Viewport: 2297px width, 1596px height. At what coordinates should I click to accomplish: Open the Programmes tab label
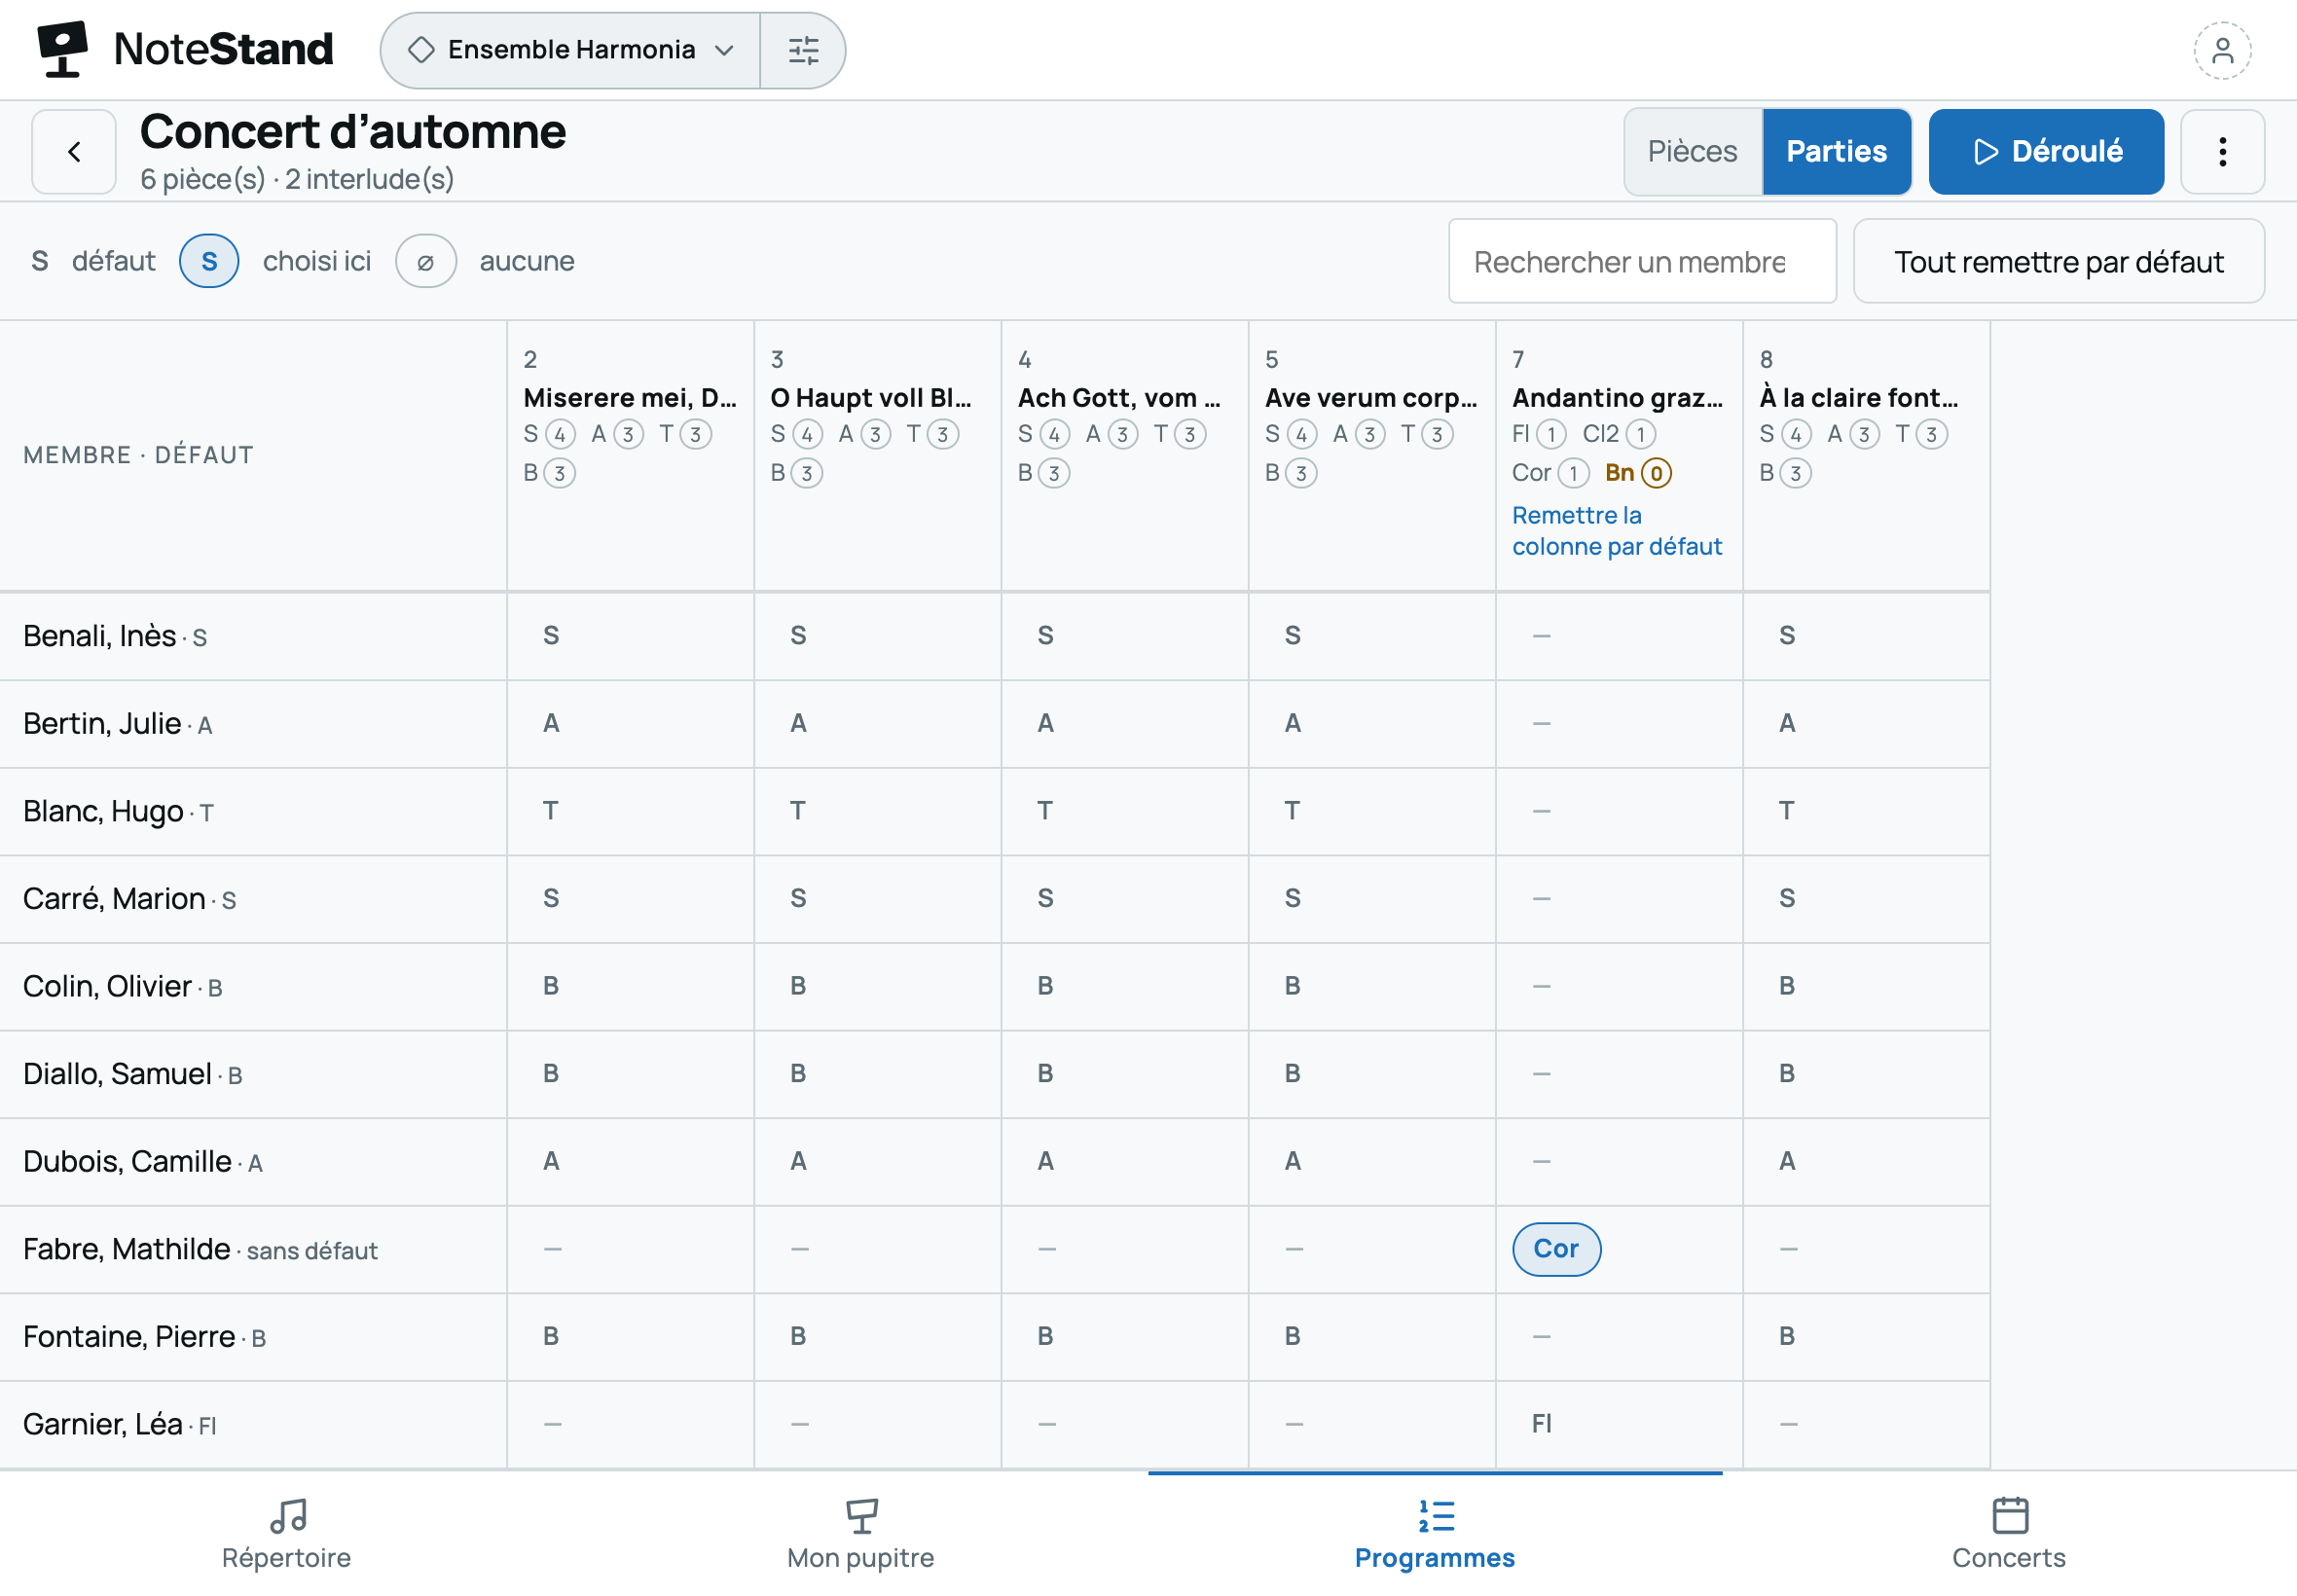[x=1434, y=1558]
